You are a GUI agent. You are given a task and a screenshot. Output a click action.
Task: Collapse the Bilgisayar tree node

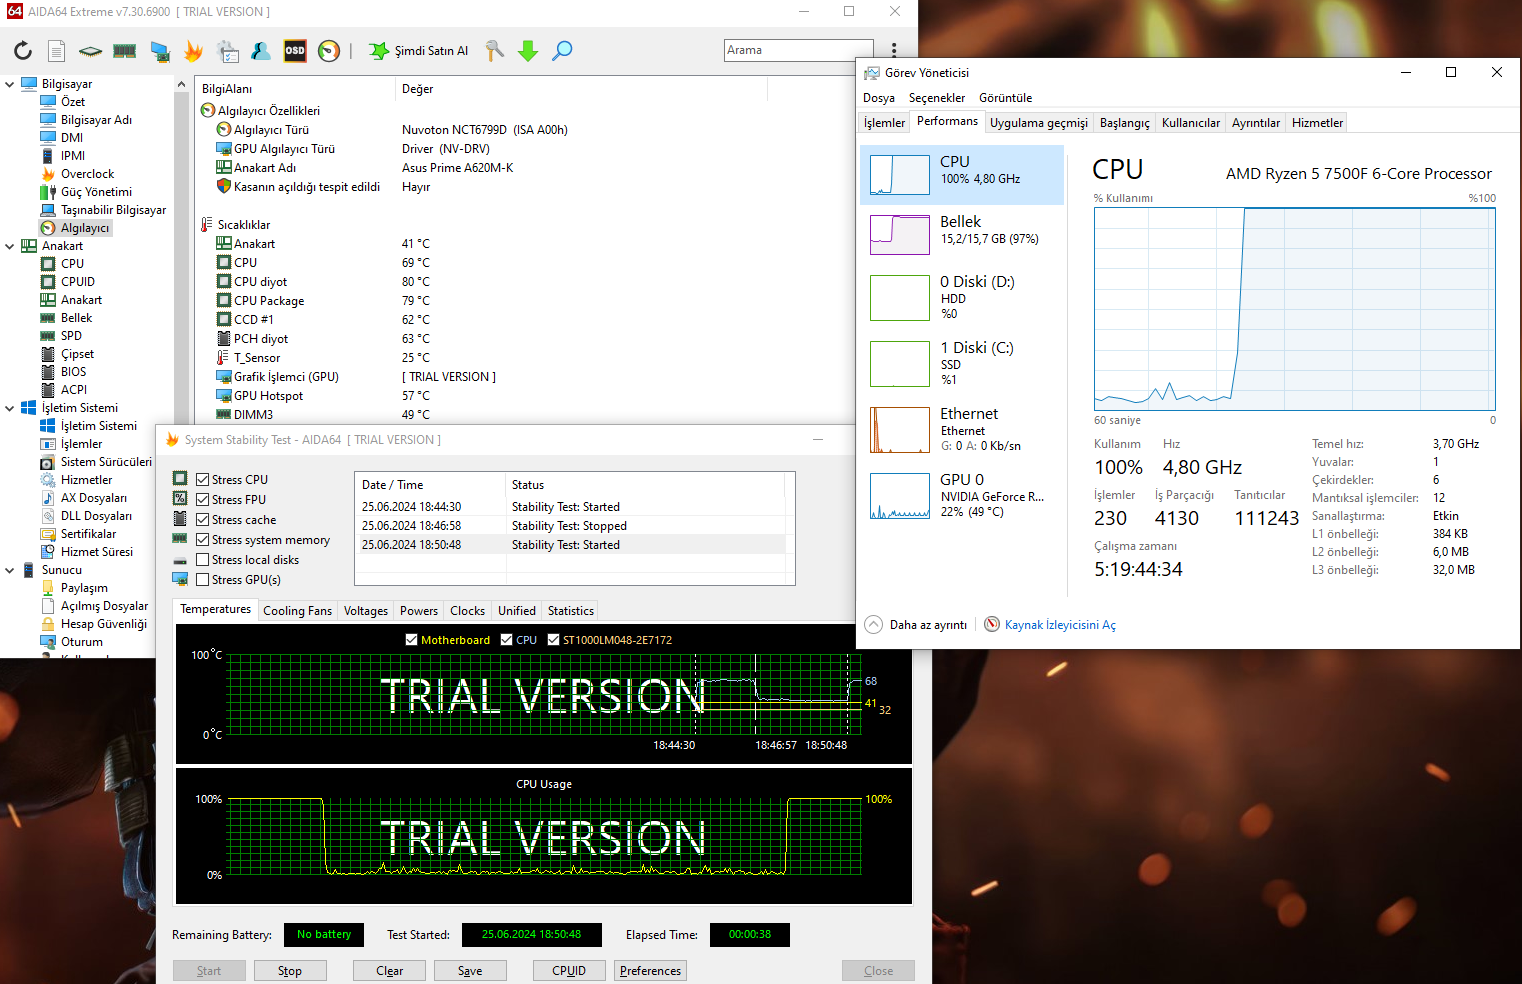point(9,84)
